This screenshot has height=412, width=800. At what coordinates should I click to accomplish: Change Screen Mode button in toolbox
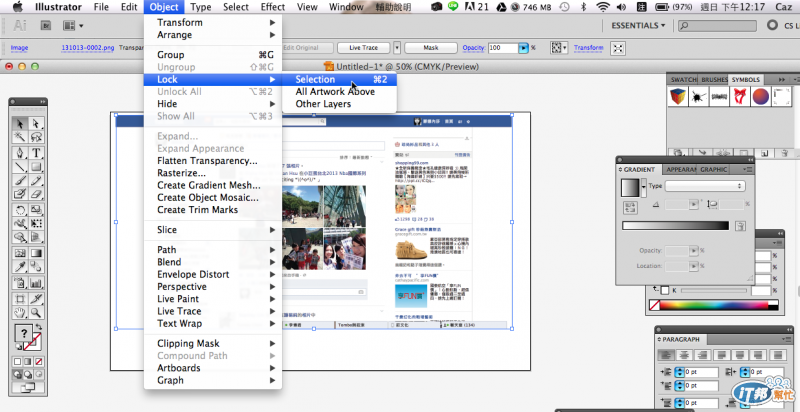[x=27, y=388]
